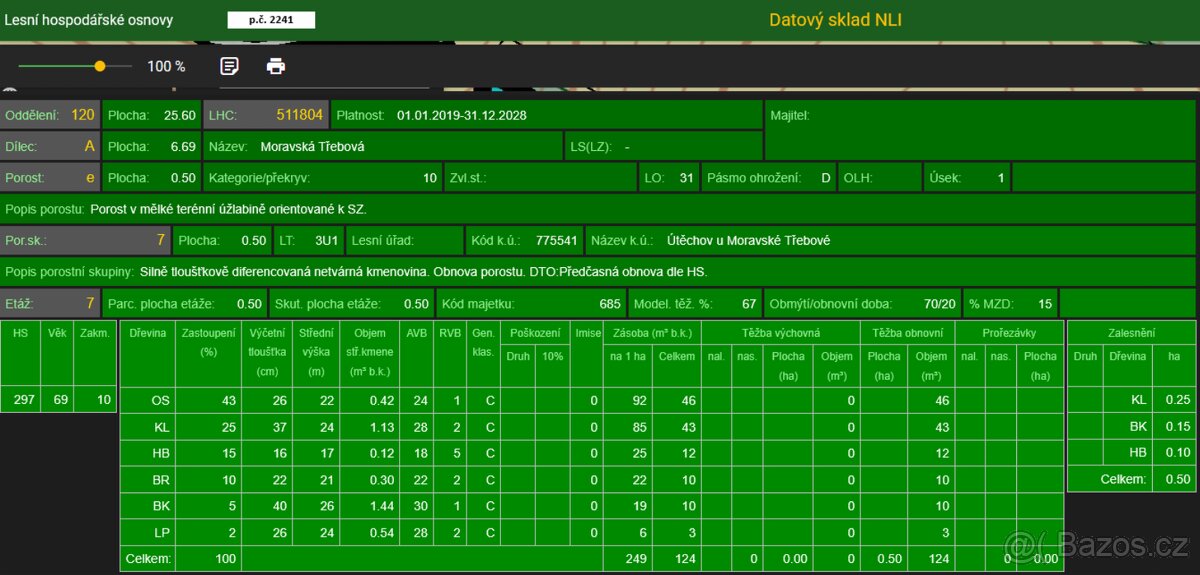
Task: Click the Dřevina column header in the main table
Action: click(147, 332)
